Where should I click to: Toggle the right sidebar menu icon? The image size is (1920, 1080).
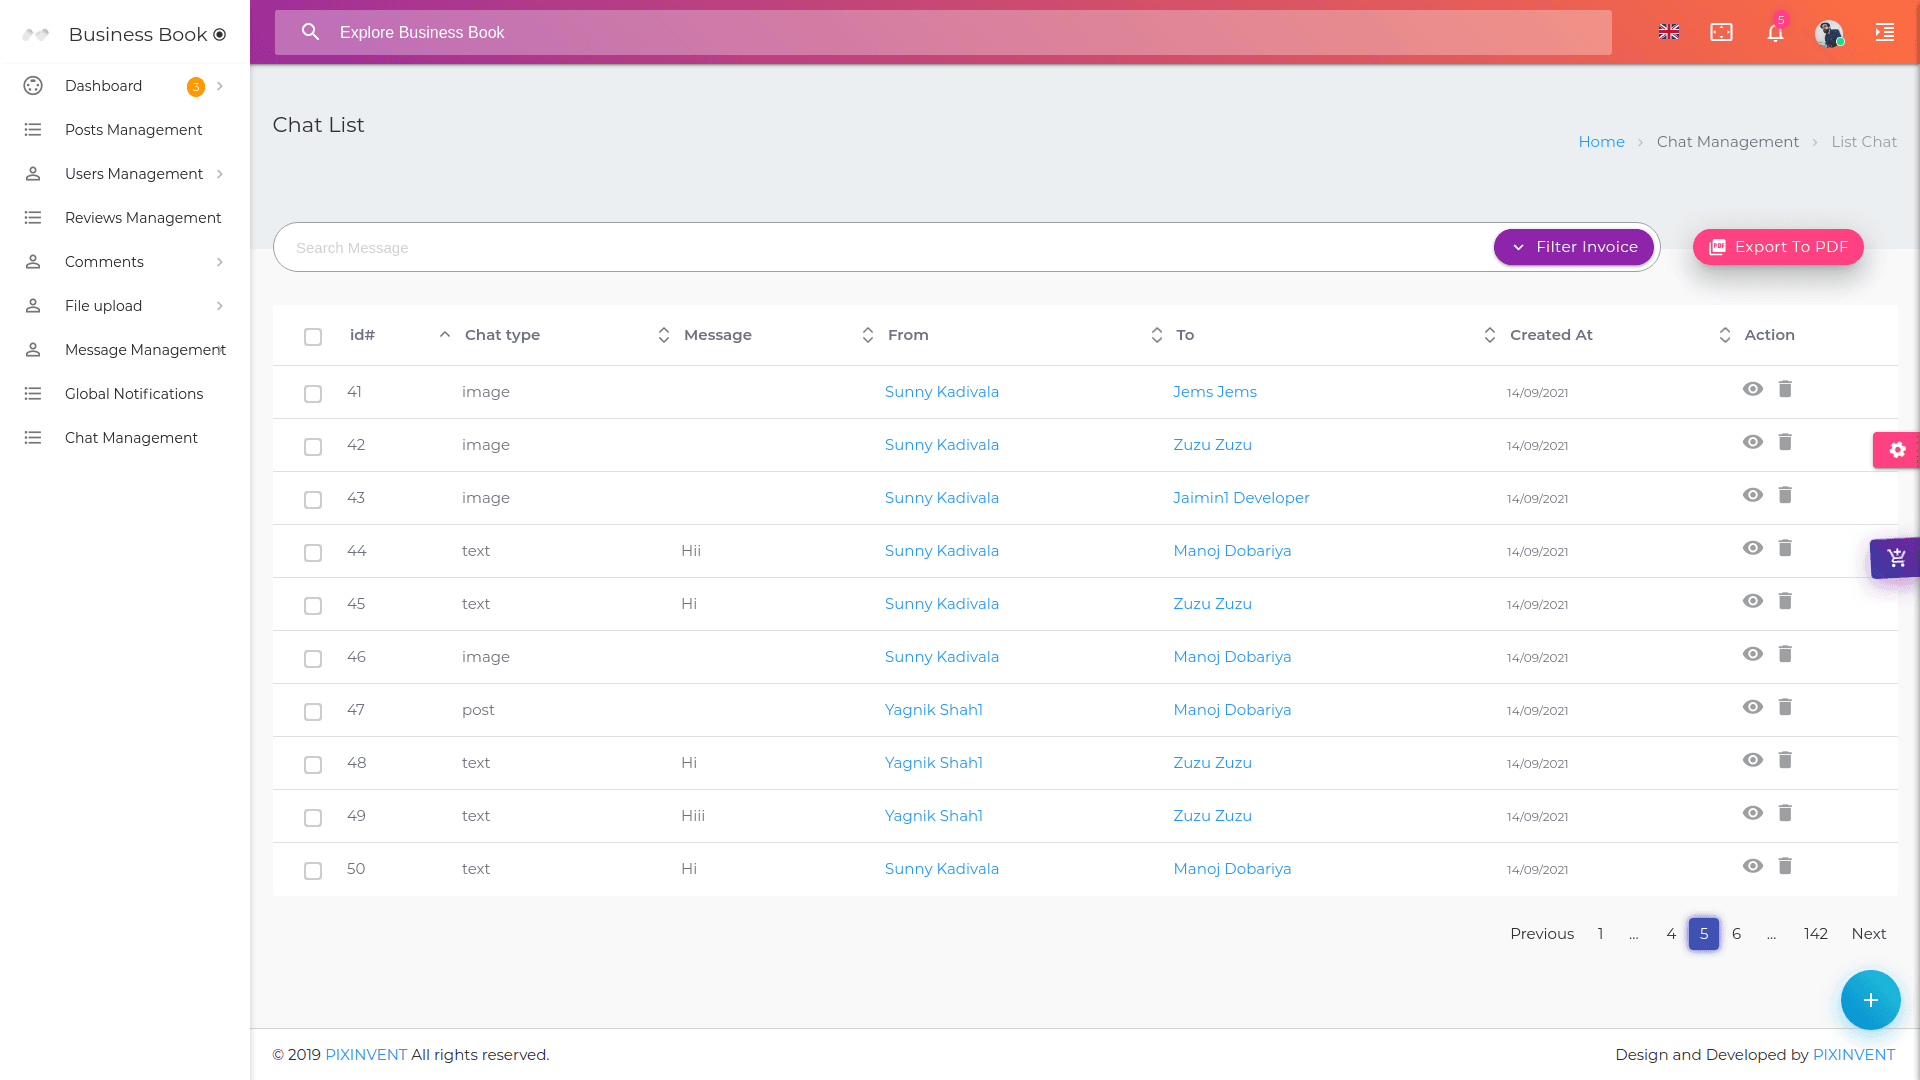coord(1884,33)
